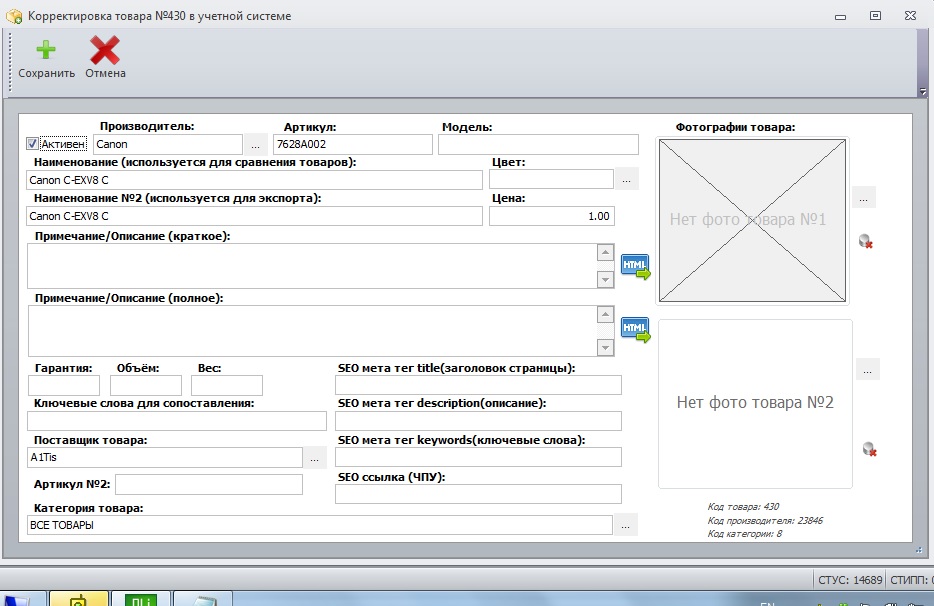The height and width of the screenshot is (606, 934).
Task: Click the empty Модель field
Action: [x=538, y=144]
